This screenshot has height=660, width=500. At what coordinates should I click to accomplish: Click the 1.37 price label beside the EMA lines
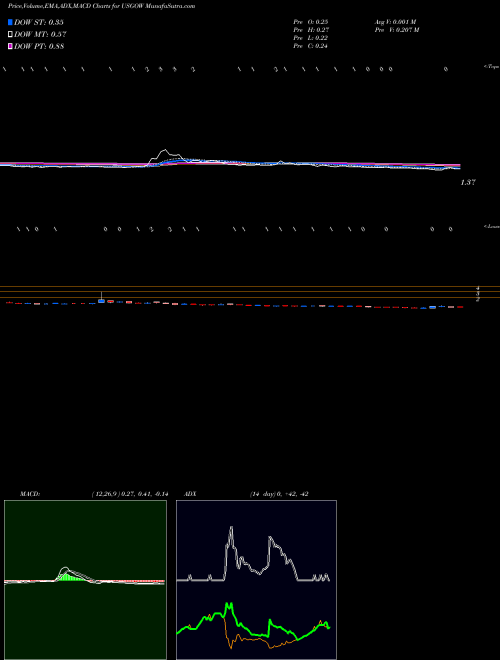click(x=468, y=183)
